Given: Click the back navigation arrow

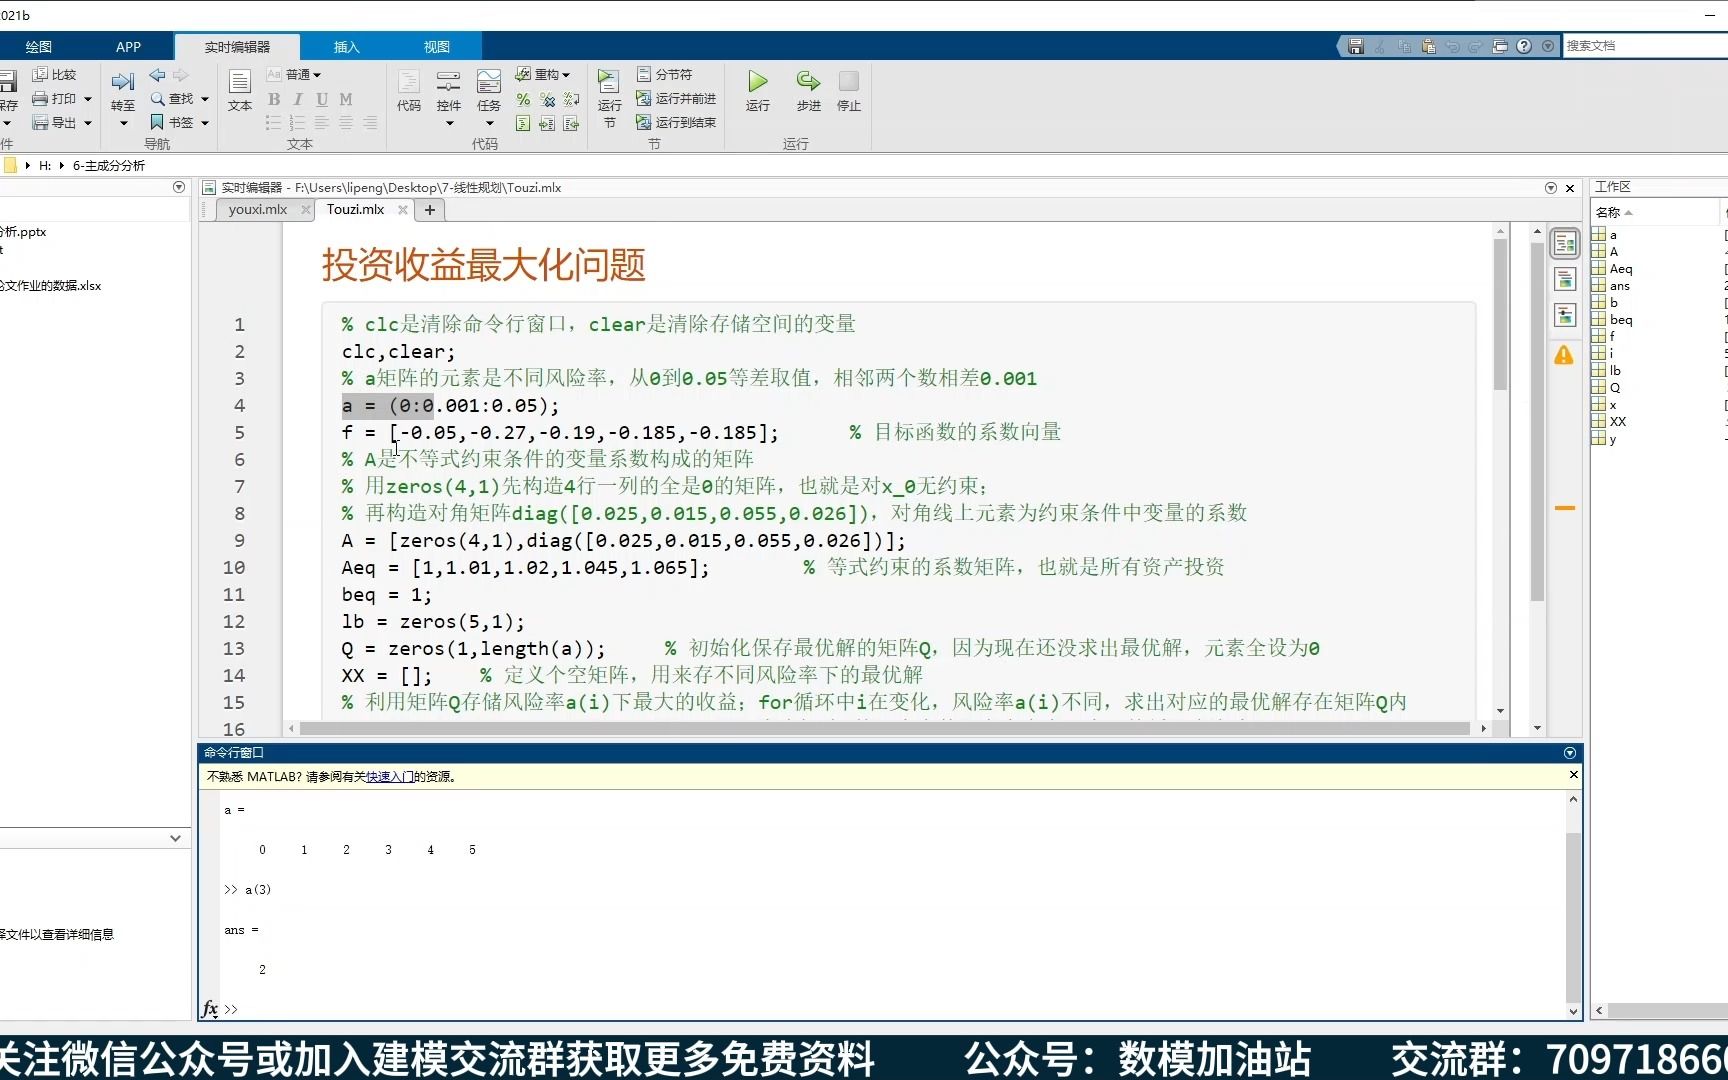Looking at the screenshot, I should tap(157, 75).
